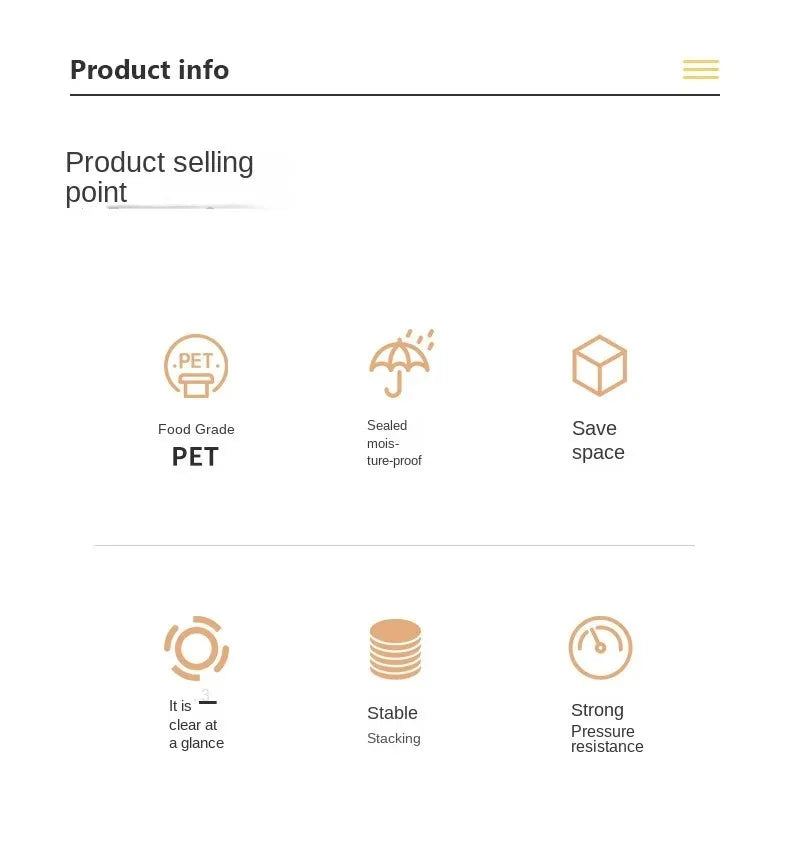790x857 pixels.
Task: Click the Save space text
Action: (598, 440)
